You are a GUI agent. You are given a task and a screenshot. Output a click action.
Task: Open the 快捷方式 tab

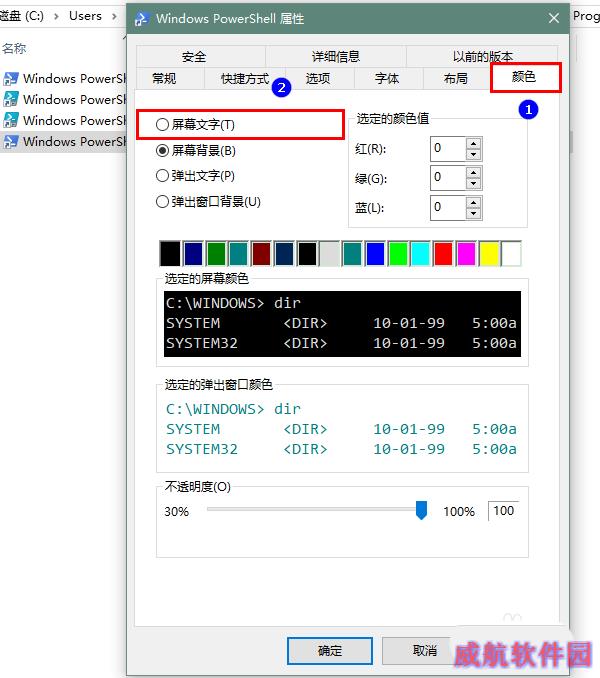pyautogui.click(x=245, y=78)
